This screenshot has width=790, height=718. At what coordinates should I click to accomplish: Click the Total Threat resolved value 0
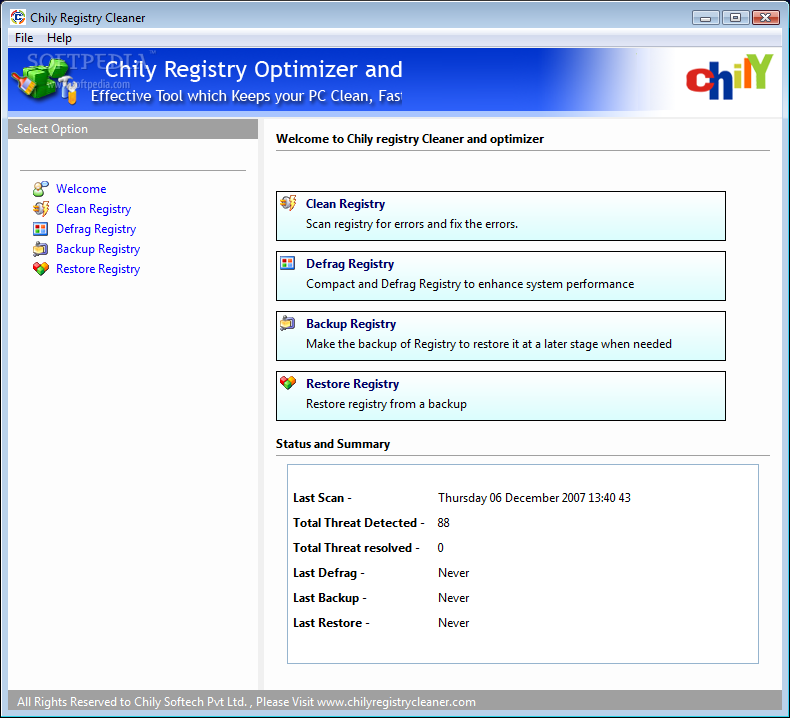point(440,548)
